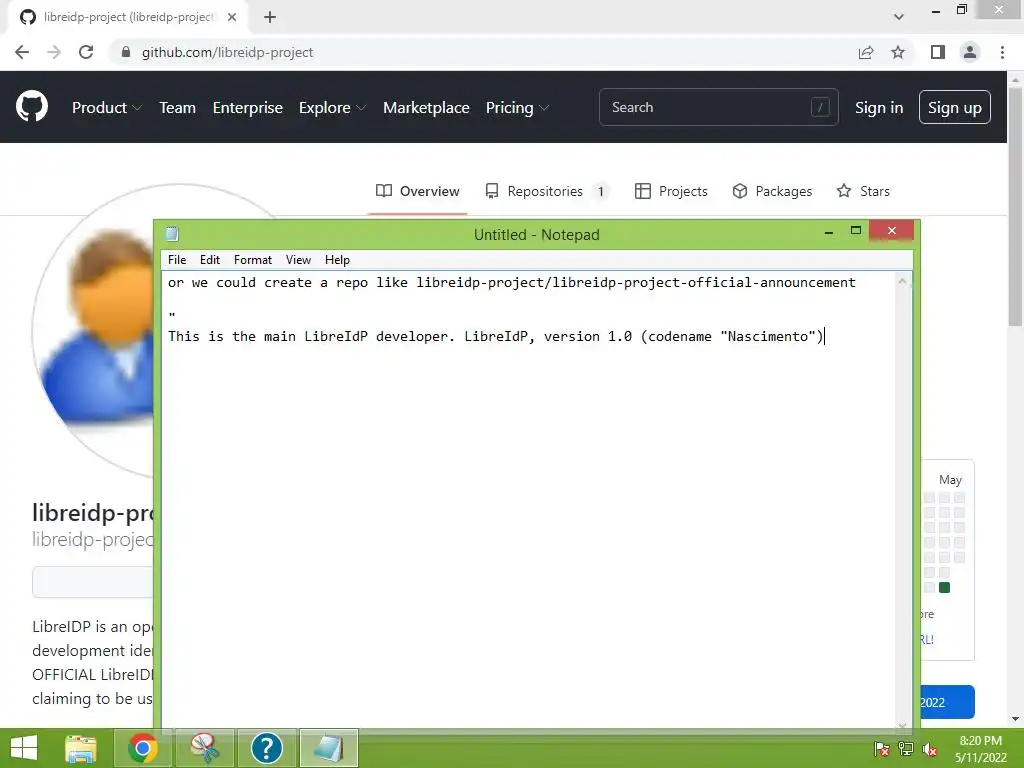Go back with Chrome's back arrow
This screenshot has height=768, width=1024.
click(x=22, y=52)
